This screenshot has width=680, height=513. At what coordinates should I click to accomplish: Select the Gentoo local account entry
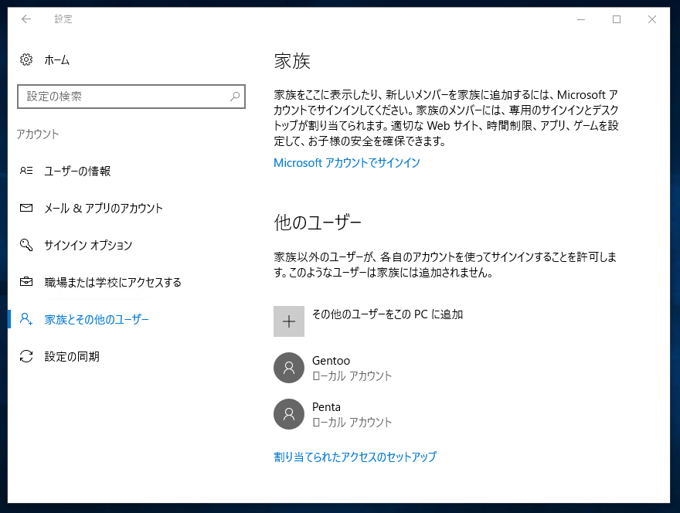click(352, 368)
